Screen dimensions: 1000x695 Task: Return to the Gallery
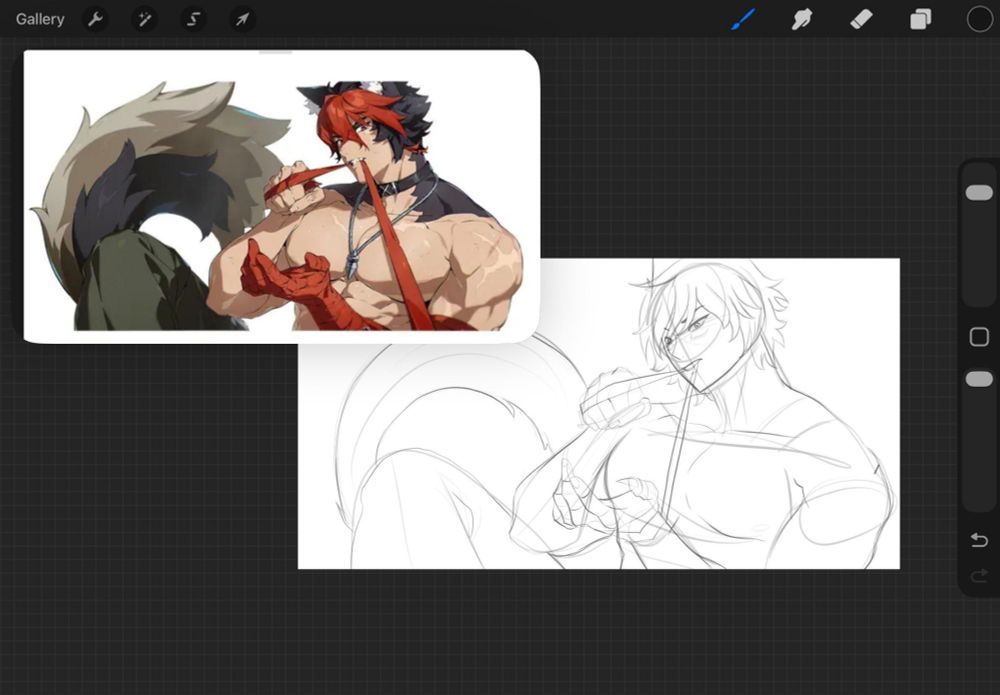click(x=40, y=19)
